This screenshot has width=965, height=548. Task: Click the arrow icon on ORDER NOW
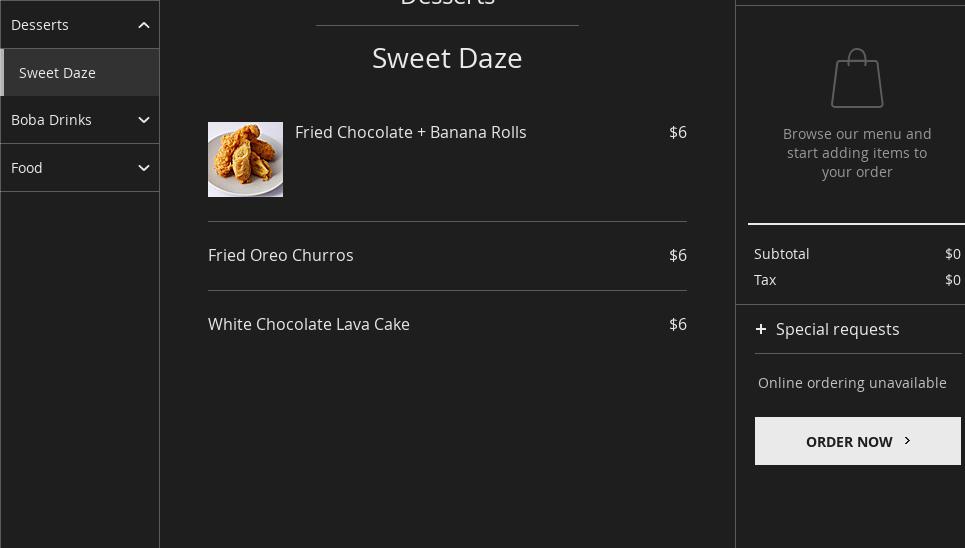[x=908, y=441]
